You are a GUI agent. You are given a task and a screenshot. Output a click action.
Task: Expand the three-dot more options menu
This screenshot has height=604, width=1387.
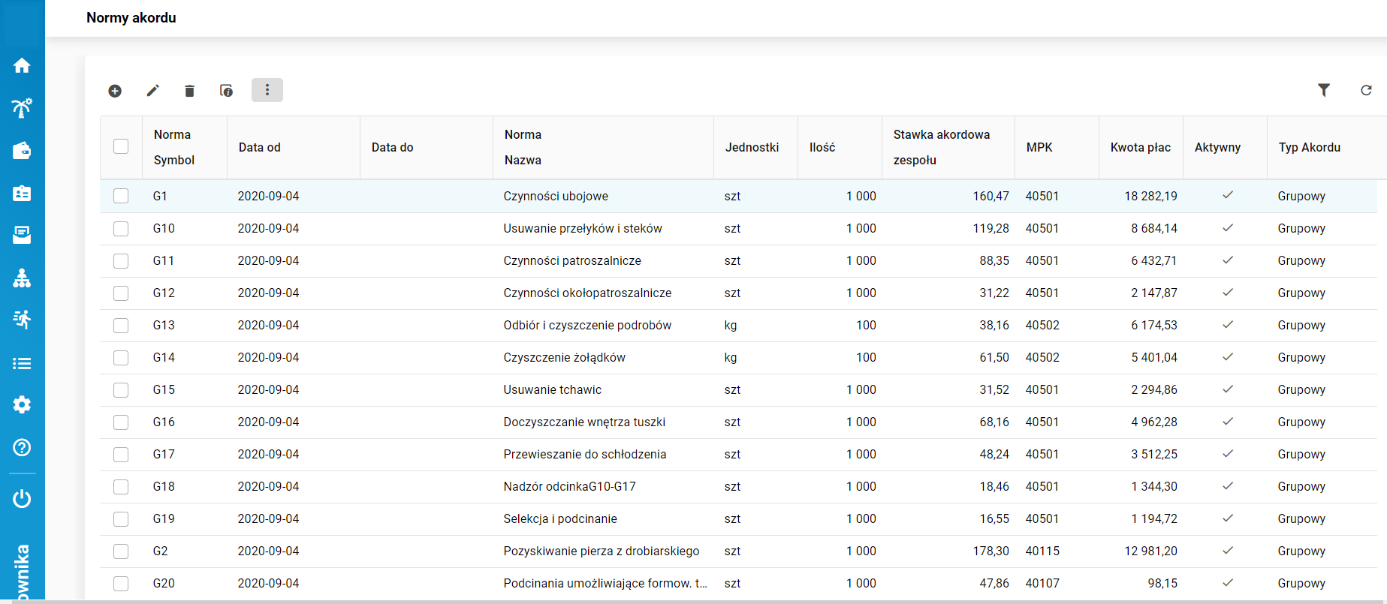[x=267, y=90]
